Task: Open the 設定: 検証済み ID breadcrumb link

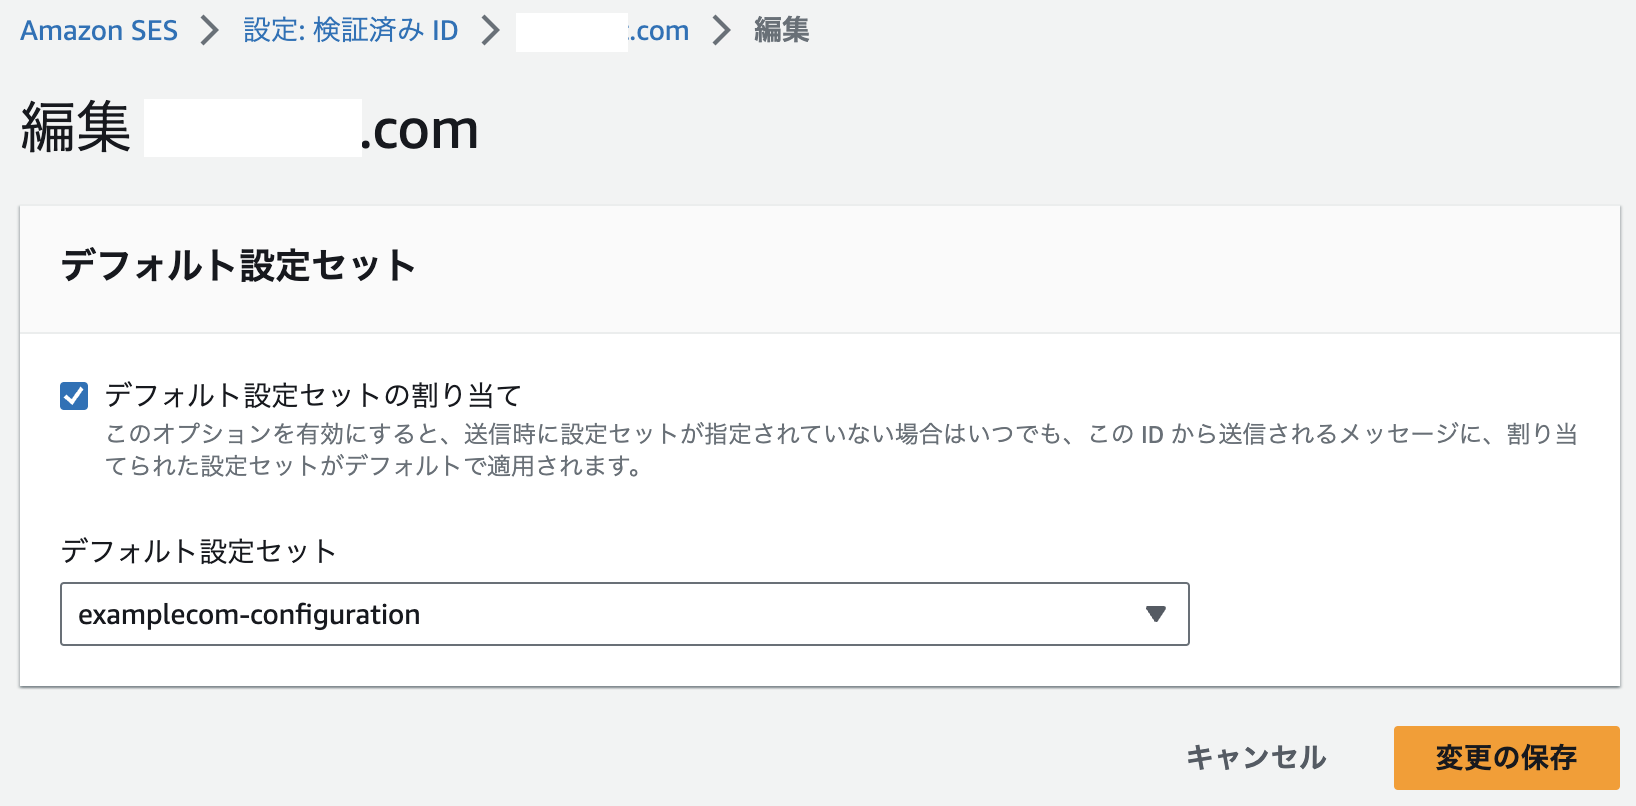Action: [349, 30]
